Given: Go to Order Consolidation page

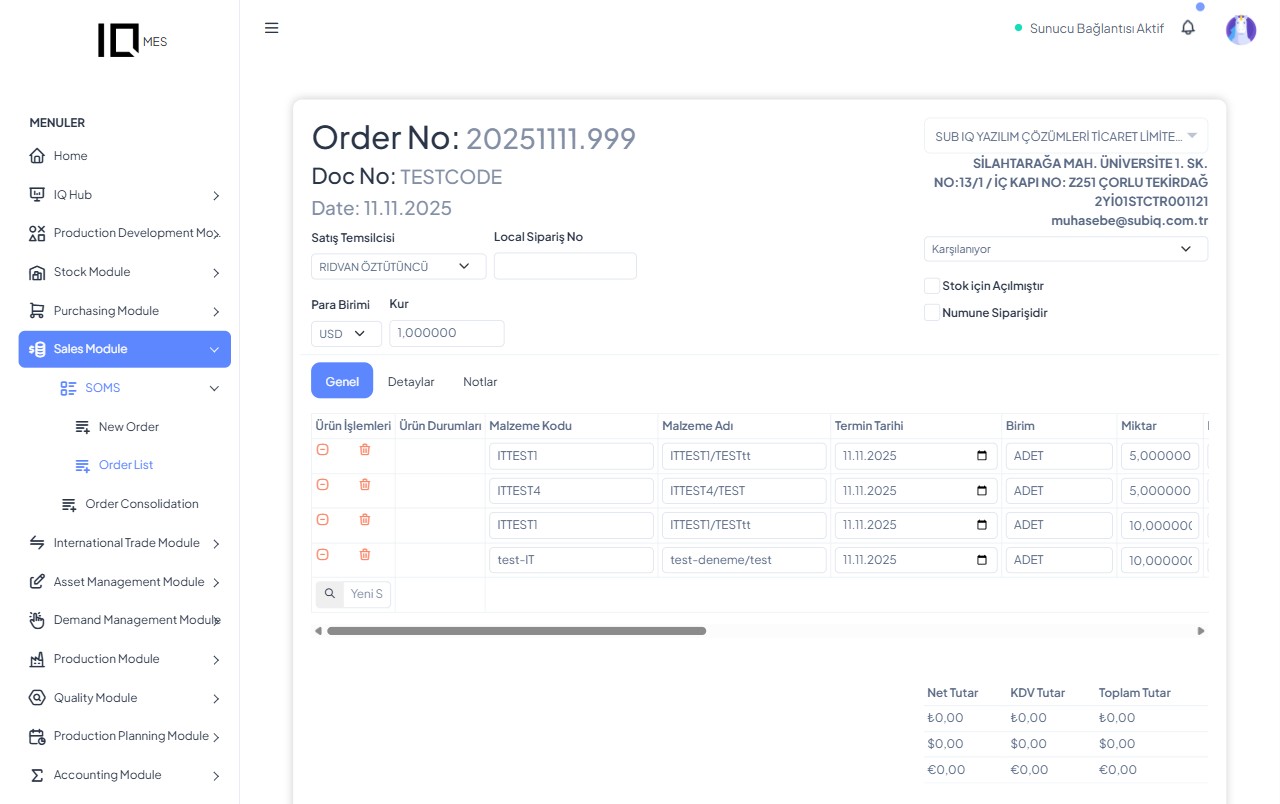Looking at the screenshot, I should [x=141, y=504].
